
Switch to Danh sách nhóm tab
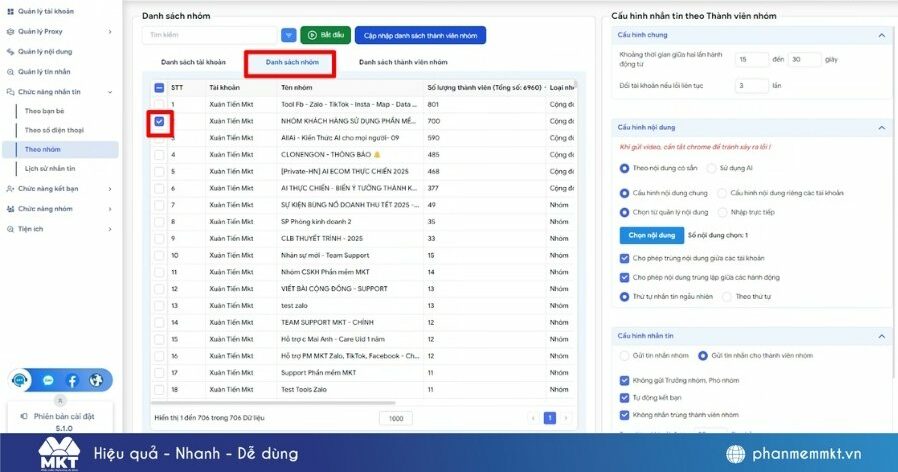292,62
